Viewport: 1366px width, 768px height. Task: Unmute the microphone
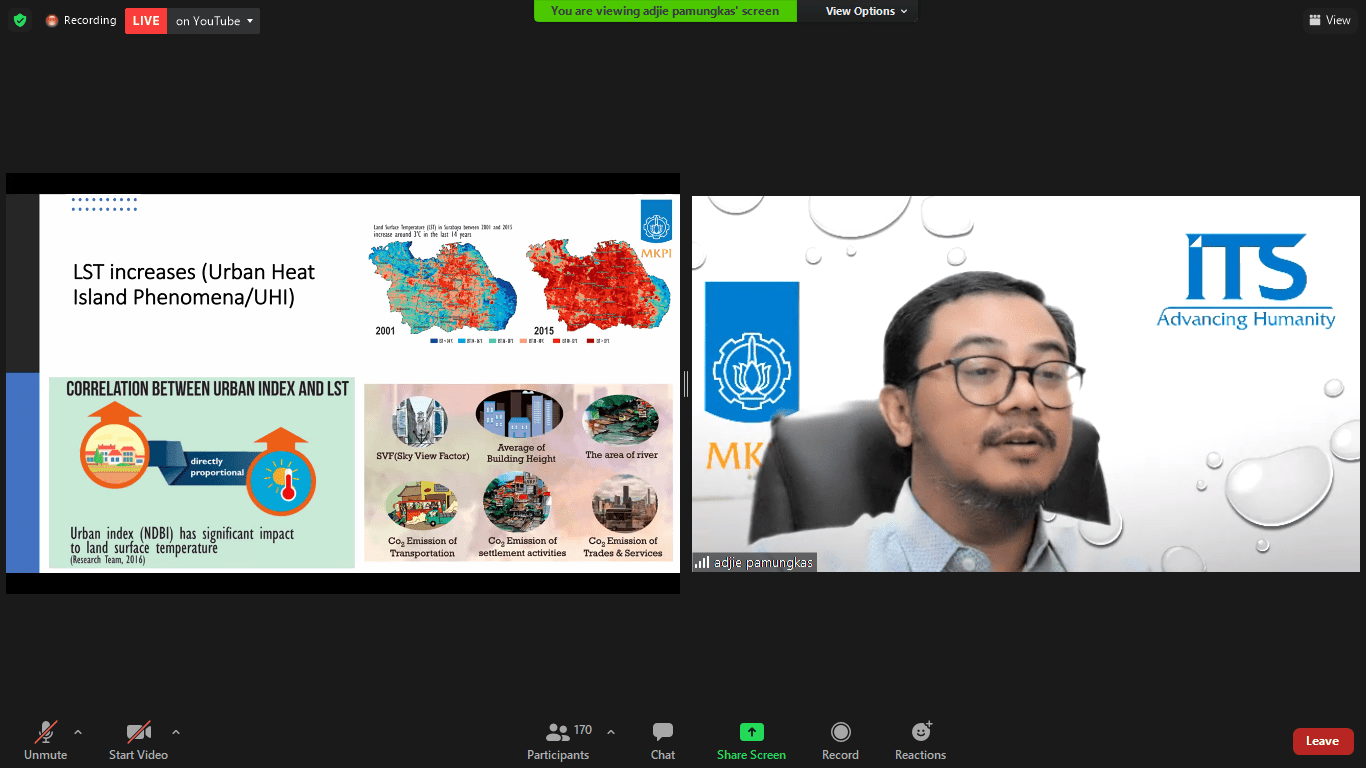point(45,741)
